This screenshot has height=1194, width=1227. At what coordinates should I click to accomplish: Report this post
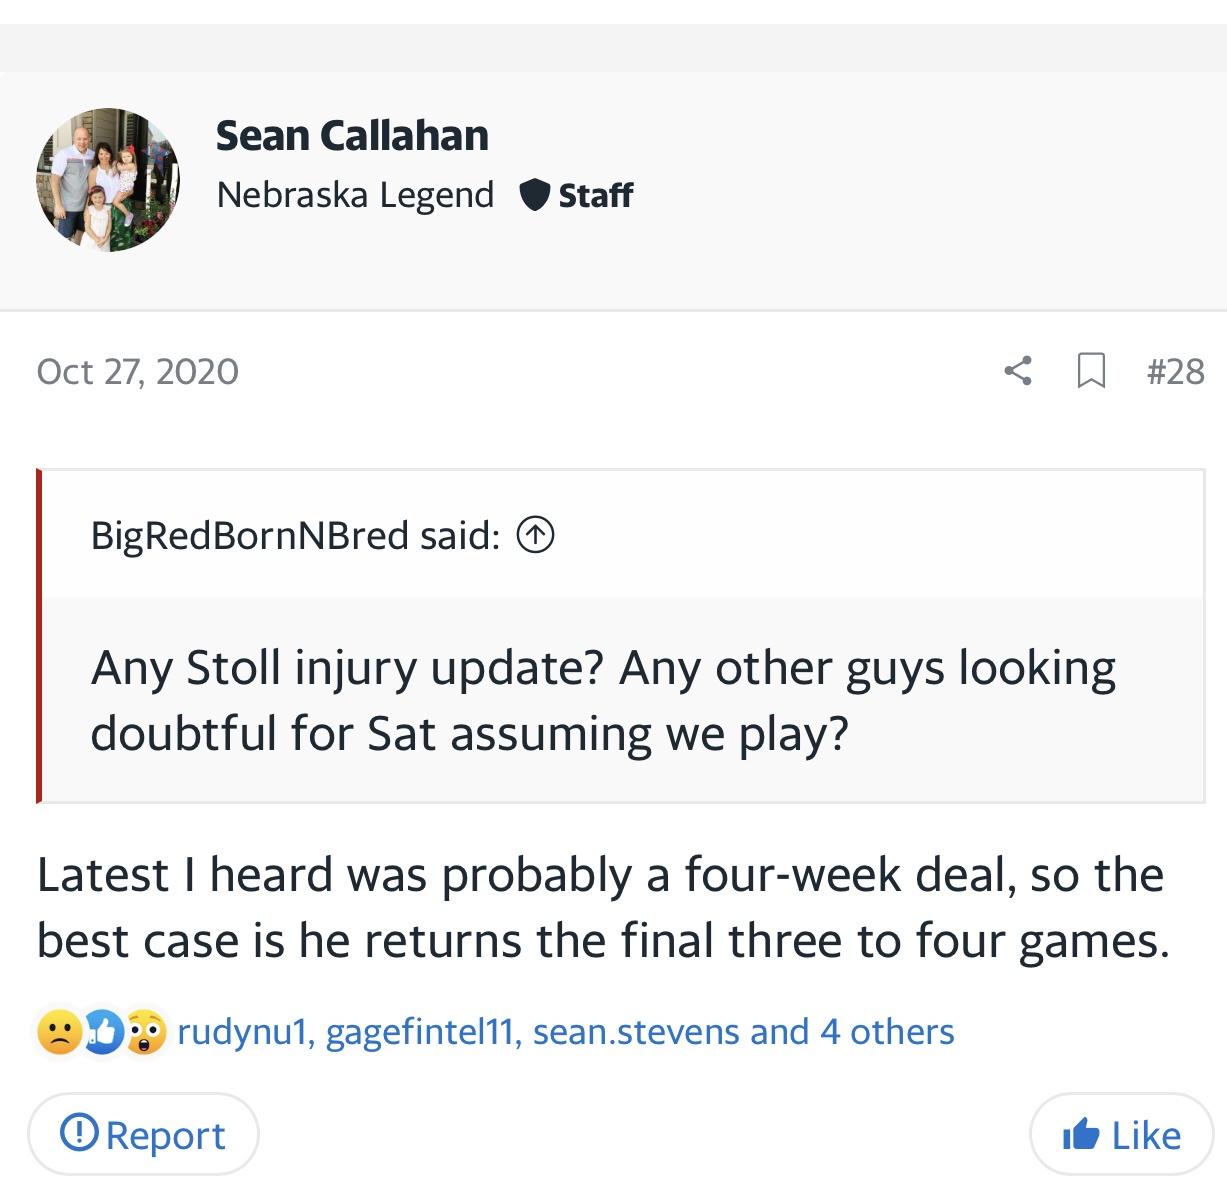click(143, 1135)
